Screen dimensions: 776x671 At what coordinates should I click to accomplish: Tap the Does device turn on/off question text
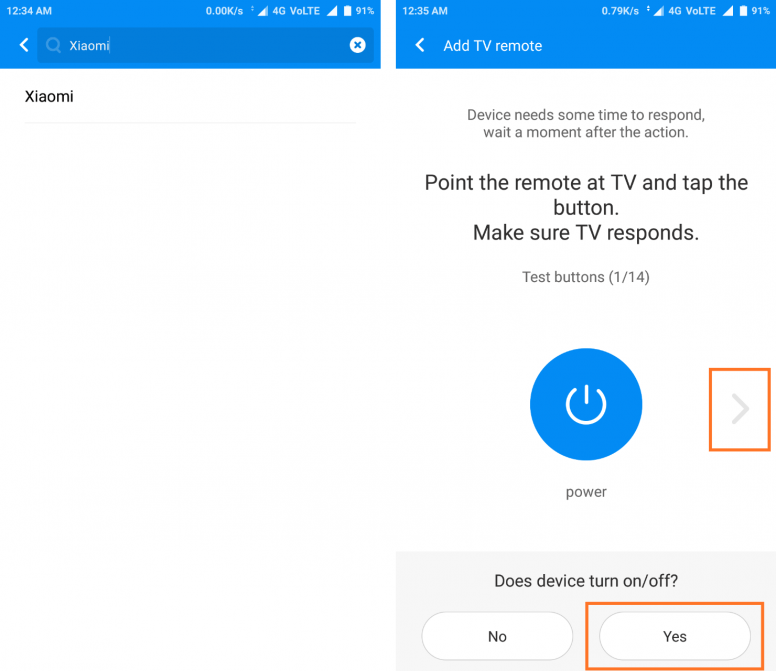point(585,581)
